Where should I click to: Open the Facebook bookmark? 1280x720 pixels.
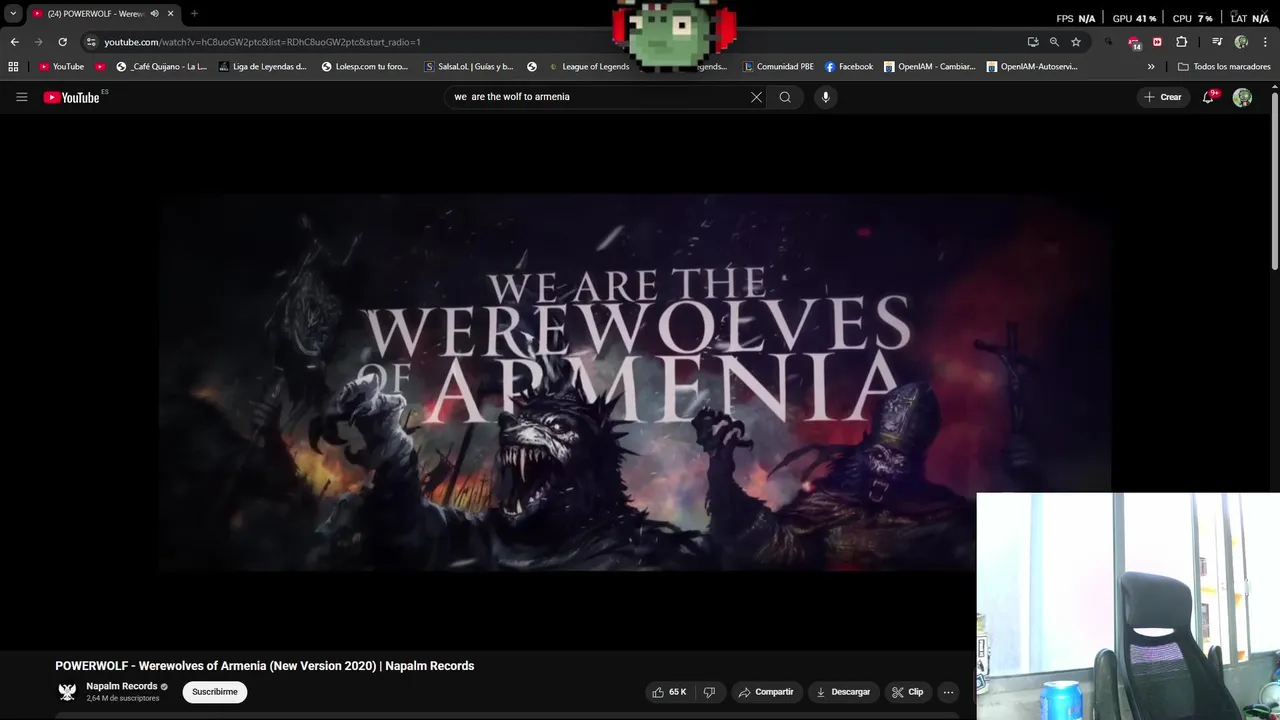849,67
